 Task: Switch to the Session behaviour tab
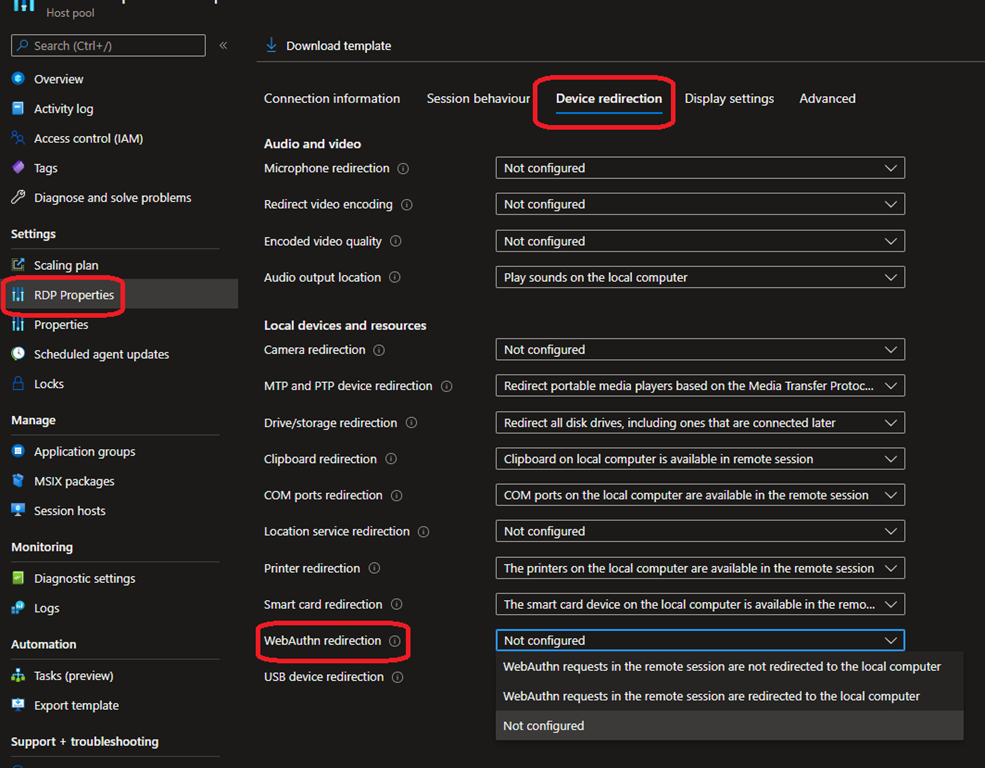[478, 99]
